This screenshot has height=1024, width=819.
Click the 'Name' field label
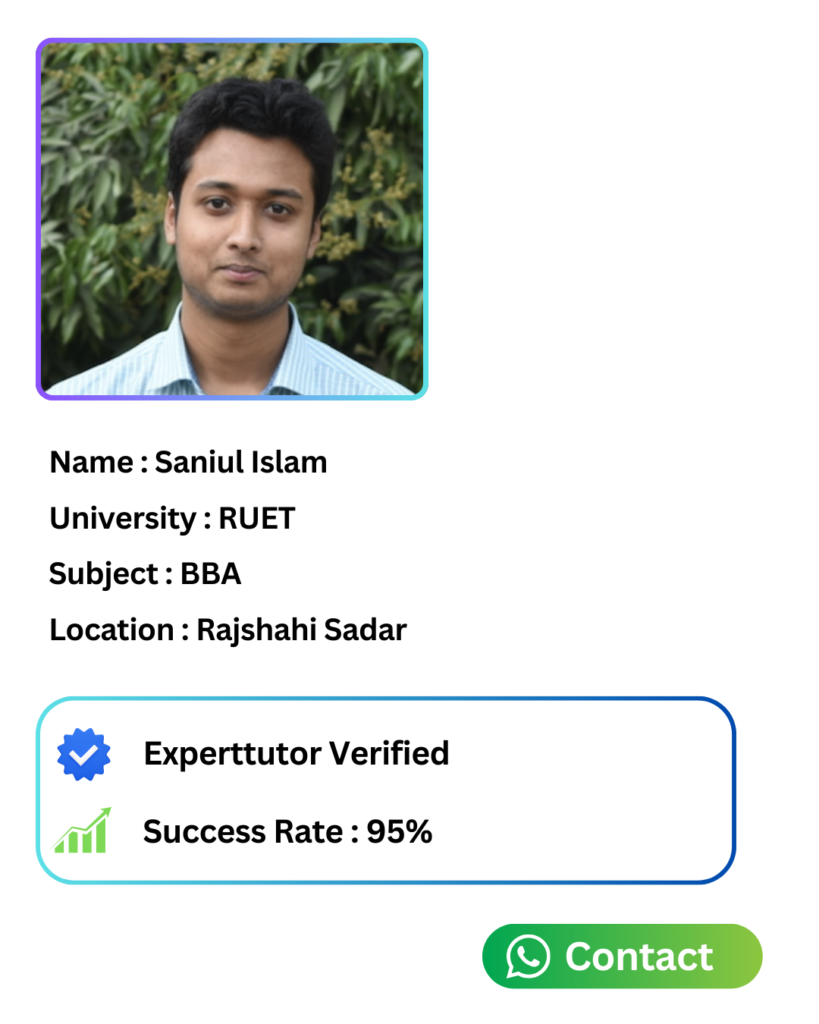pos(91,462)
